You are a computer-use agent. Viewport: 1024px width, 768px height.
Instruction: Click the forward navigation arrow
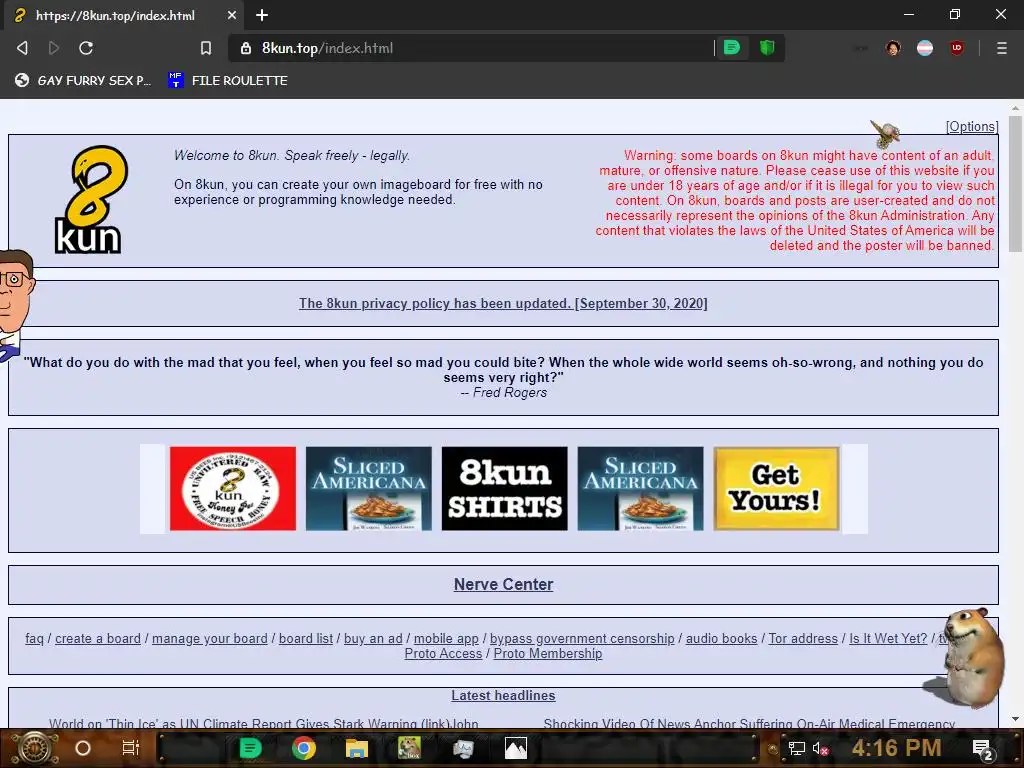tap(54, 48)
